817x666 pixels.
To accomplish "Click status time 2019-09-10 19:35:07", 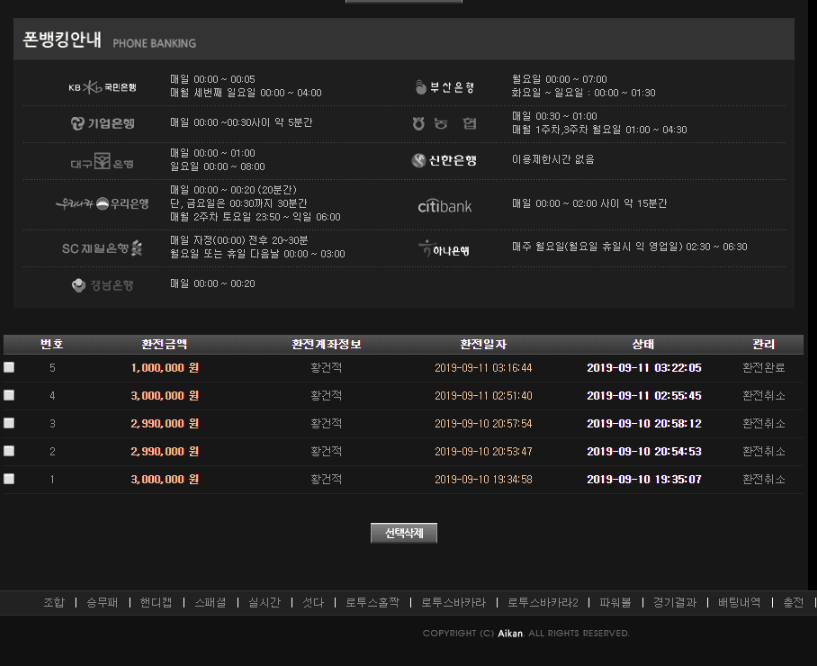I will [644, 479].
